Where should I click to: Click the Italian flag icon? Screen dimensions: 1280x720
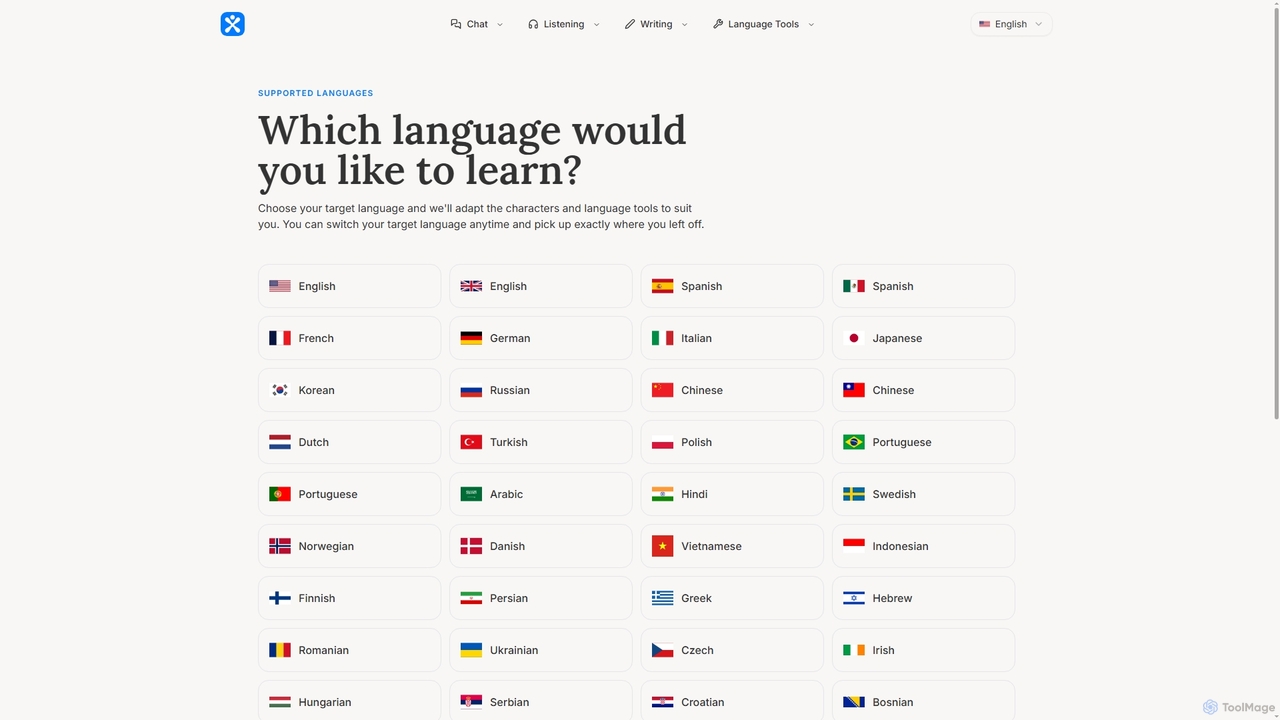(x=662, y=338)
